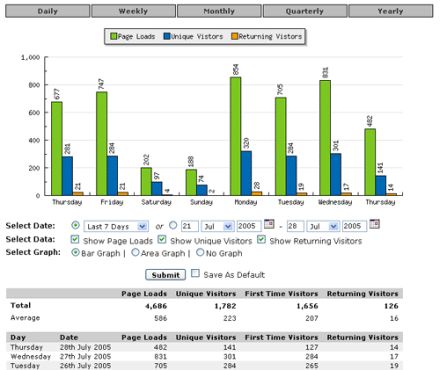Switch to the Weekly tab
Viewport: 440px width, 370px height.
pos(133,11)
